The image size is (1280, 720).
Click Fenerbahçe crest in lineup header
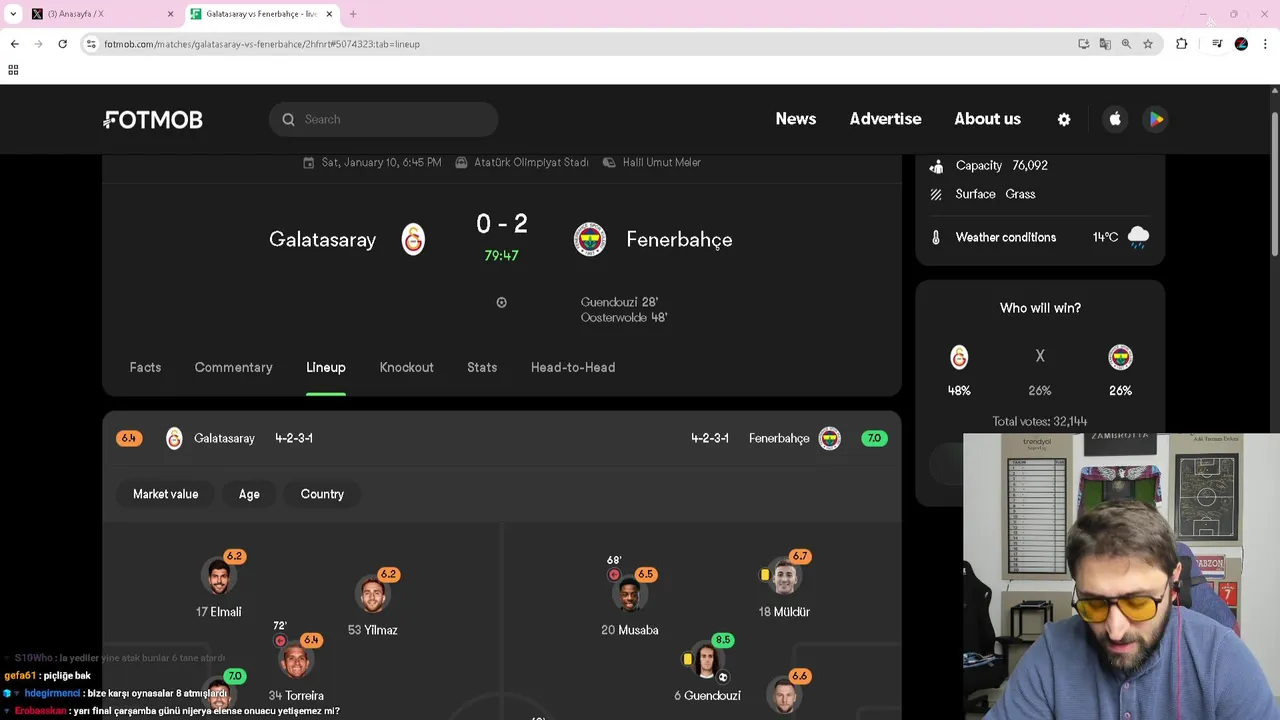pos(830,438)
